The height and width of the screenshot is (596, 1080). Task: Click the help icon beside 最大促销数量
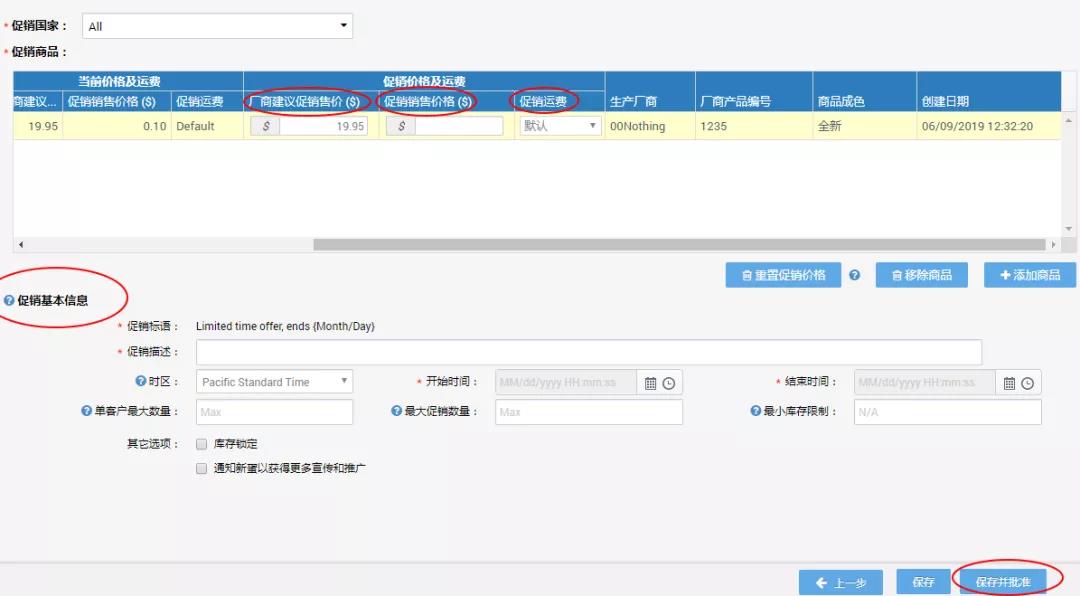pos(397,412)
